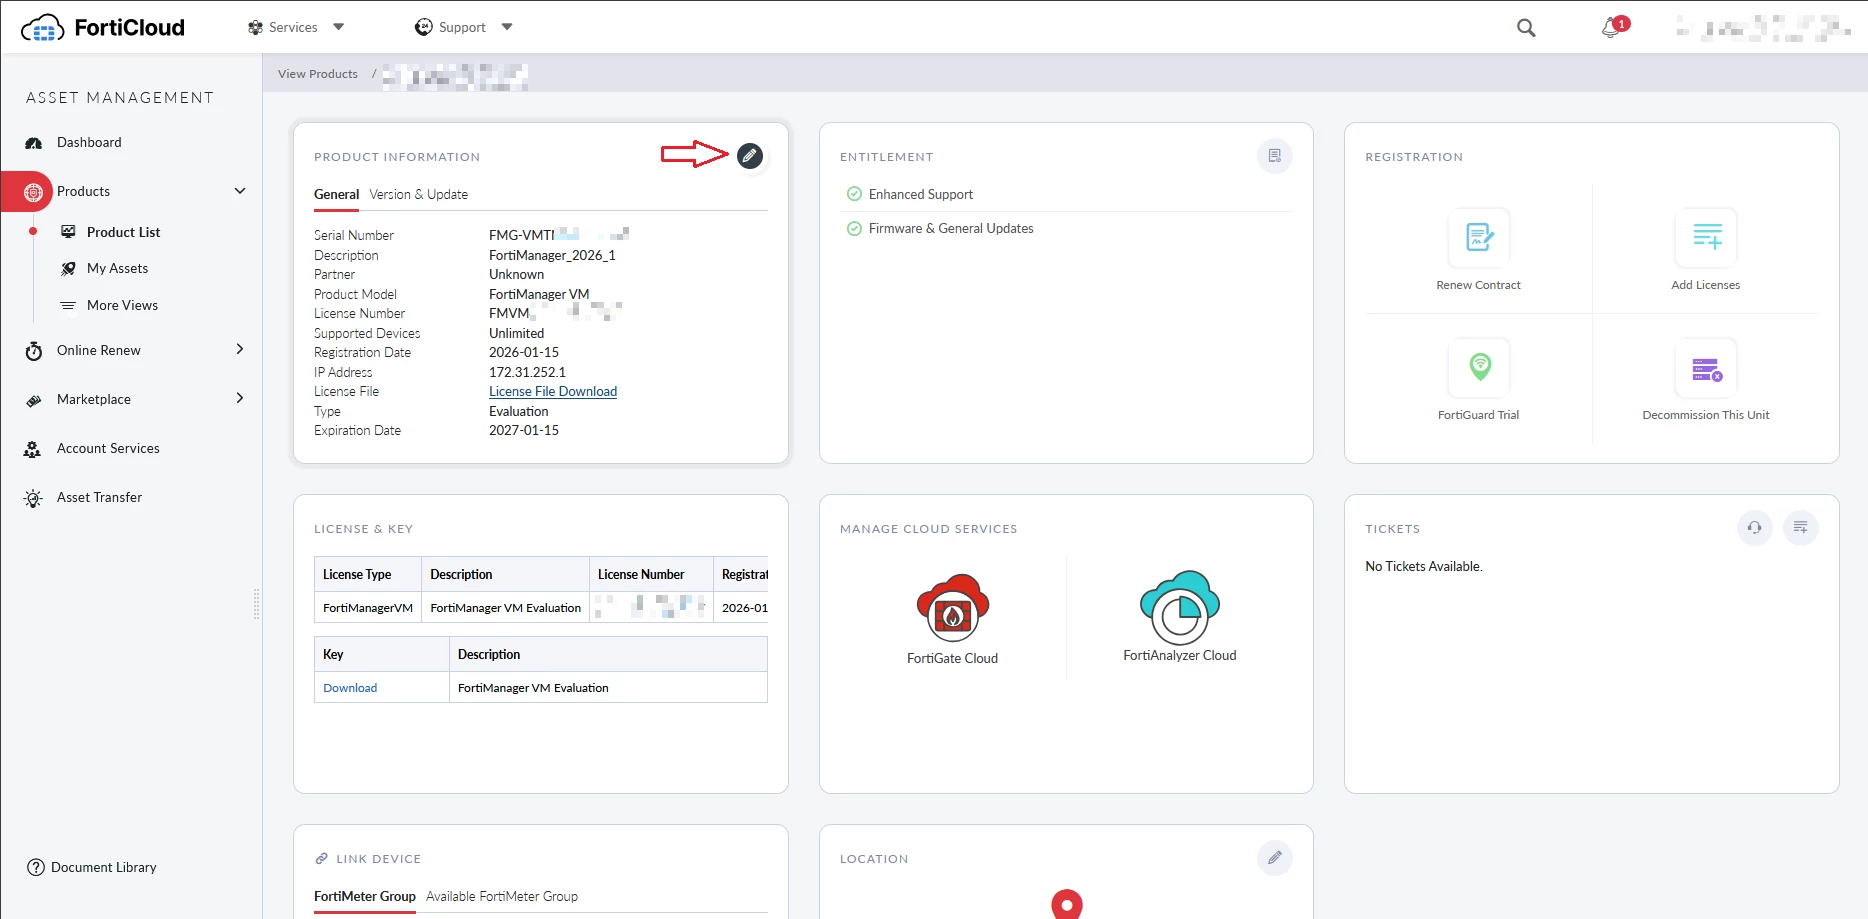Click the red Products globe icon
The image size is (1868, 919).
pyautogui.click(x=33, y=192)
